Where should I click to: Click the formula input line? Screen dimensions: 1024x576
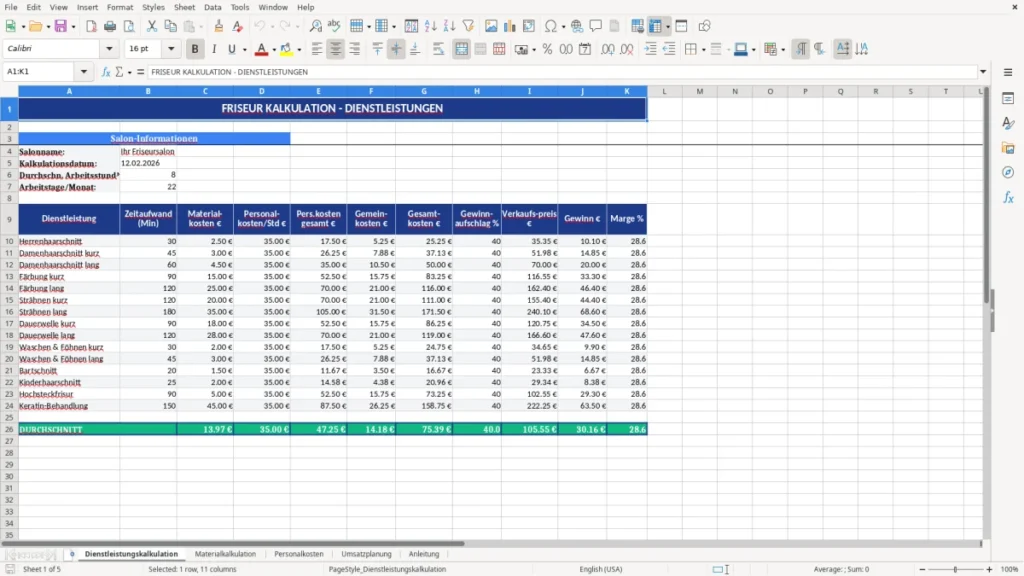(562, 72)
